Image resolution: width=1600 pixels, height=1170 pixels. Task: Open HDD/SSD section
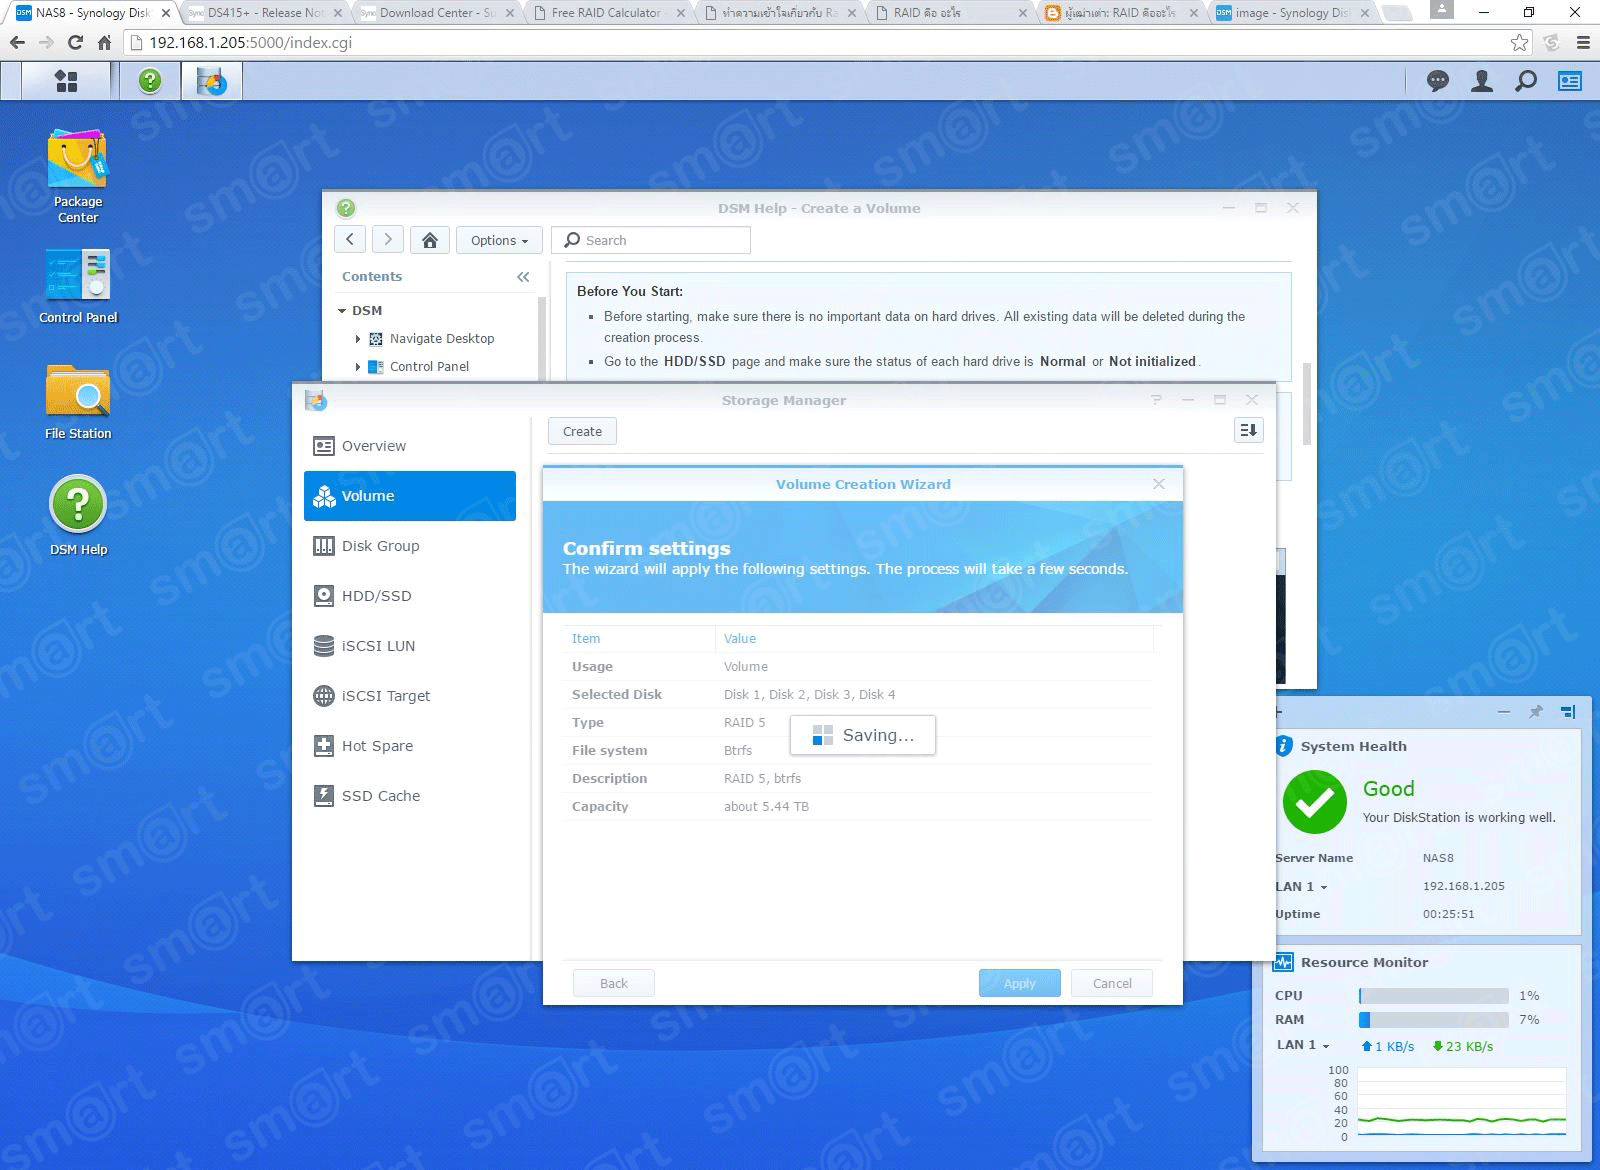tap(410, 596)
